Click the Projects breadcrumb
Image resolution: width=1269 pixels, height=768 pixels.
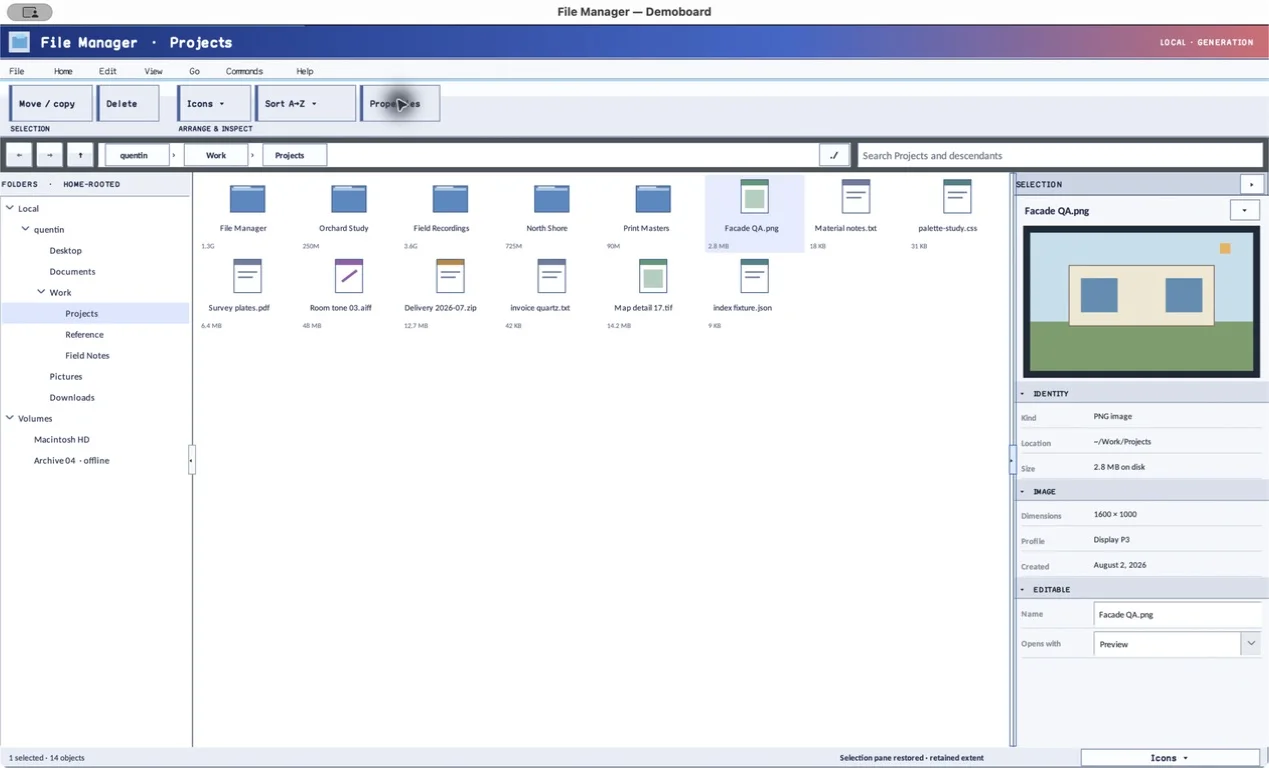294,155
